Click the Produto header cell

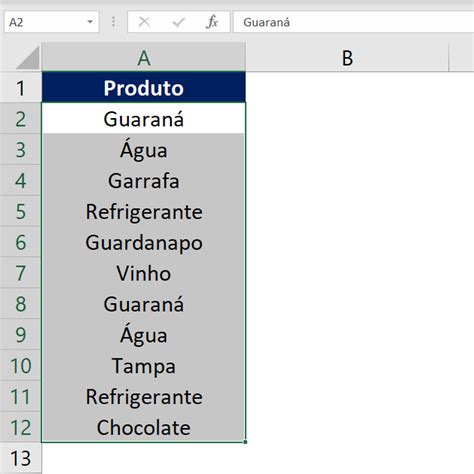click(144, 87)
